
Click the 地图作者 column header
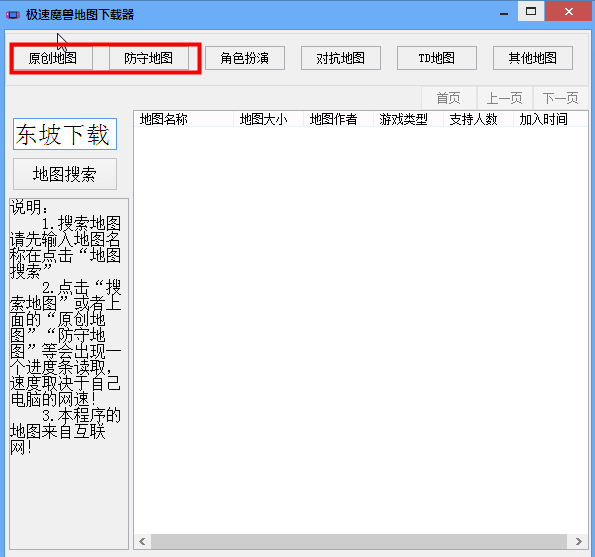click(338, 119)
